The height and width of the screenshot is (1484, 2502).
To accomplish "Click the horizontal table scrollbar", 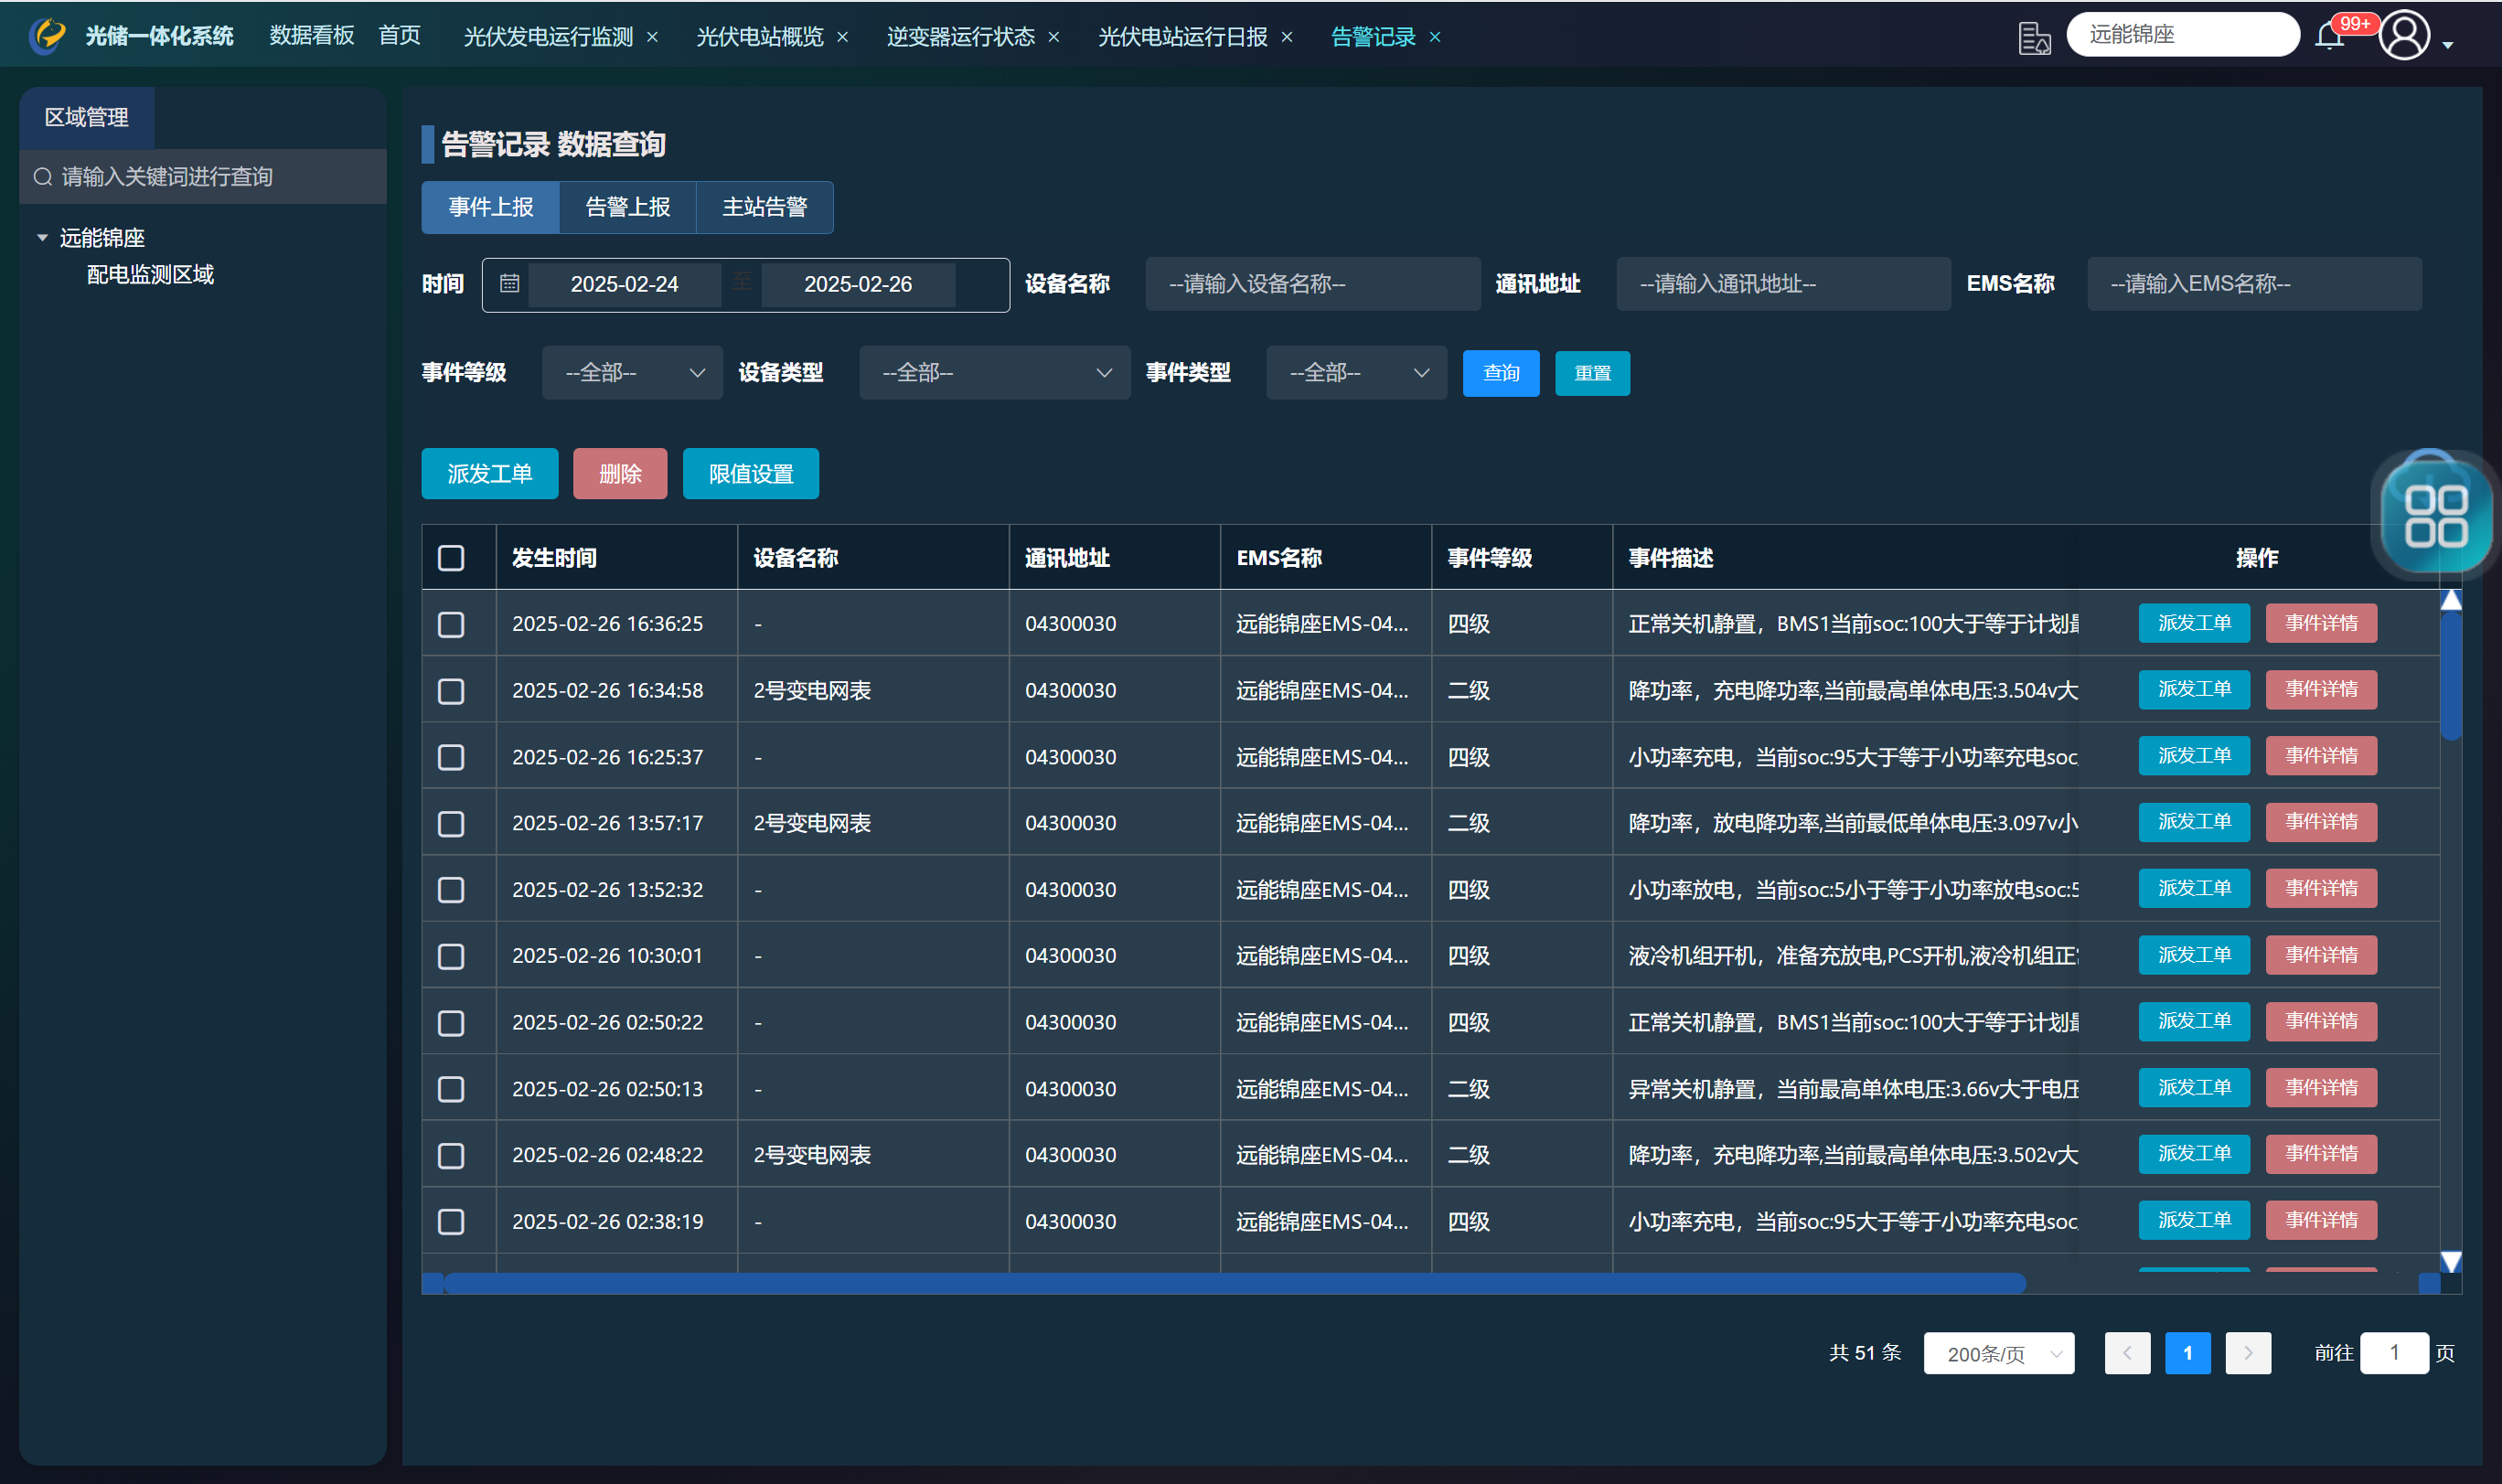I will tap(1234, 1283).
